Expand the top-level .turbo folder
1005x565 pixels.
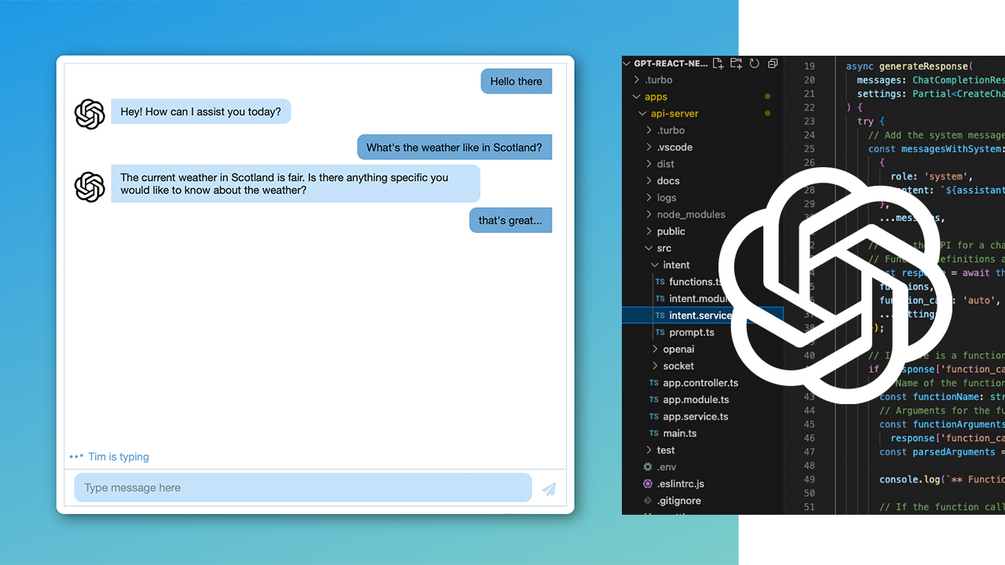pos(636,79)
